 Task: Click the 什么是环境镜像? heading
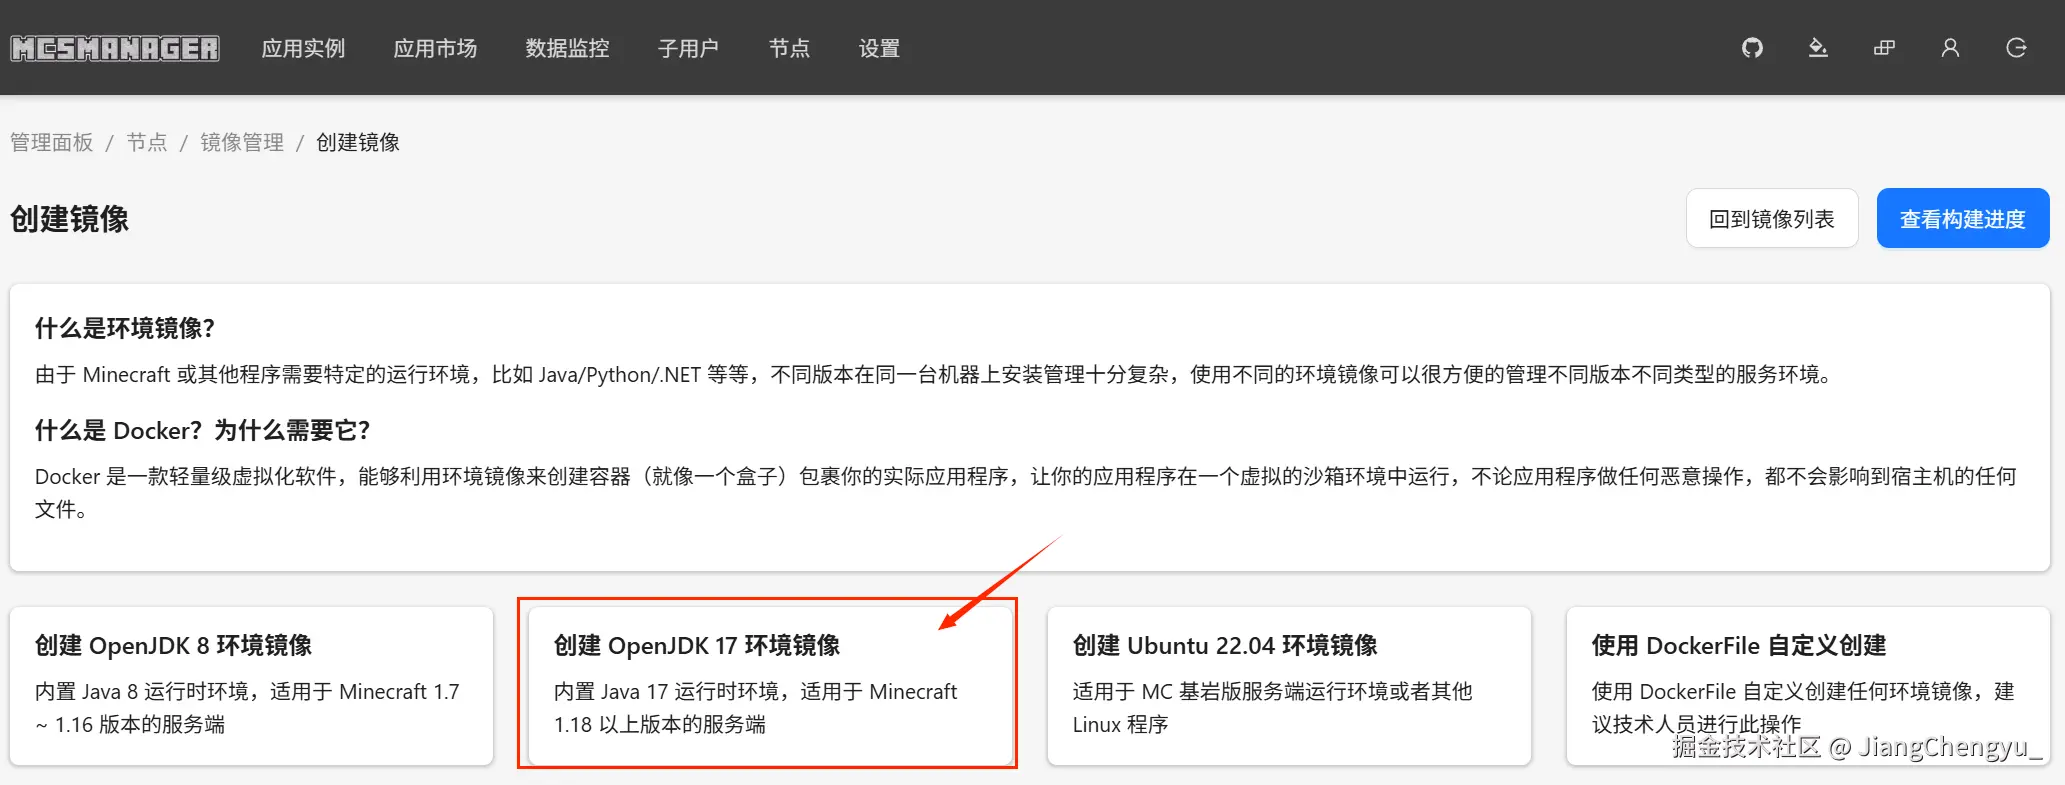[125, 328]
